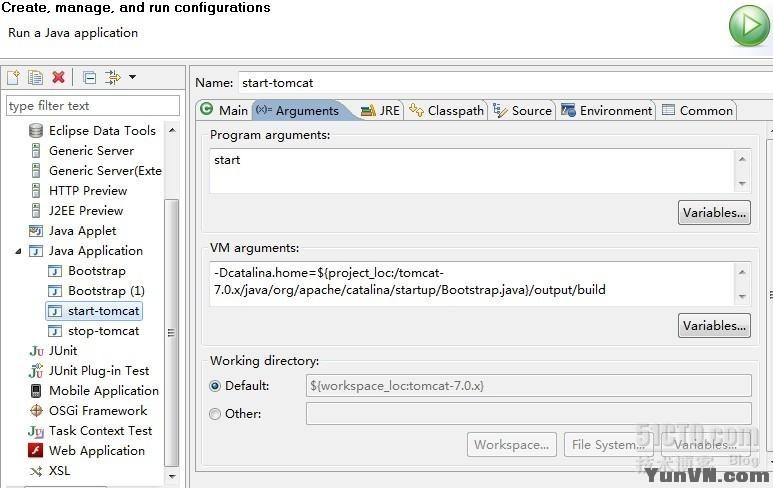The image size is (773, 488).
Task: Select Java Applet icon
Action: [36, 231]
